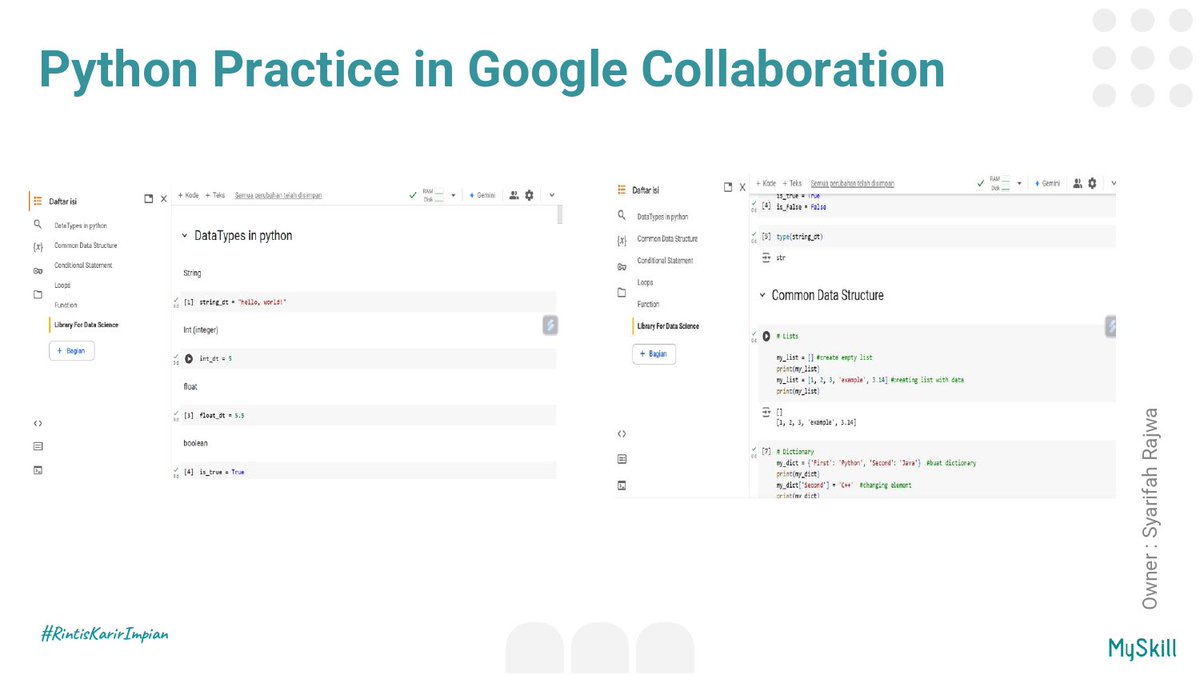Open search icon in left Colab sidebar
Image resolution: width=1200 pixels, height=675 pixels.
pyautogui.click(x=37, y=225)
